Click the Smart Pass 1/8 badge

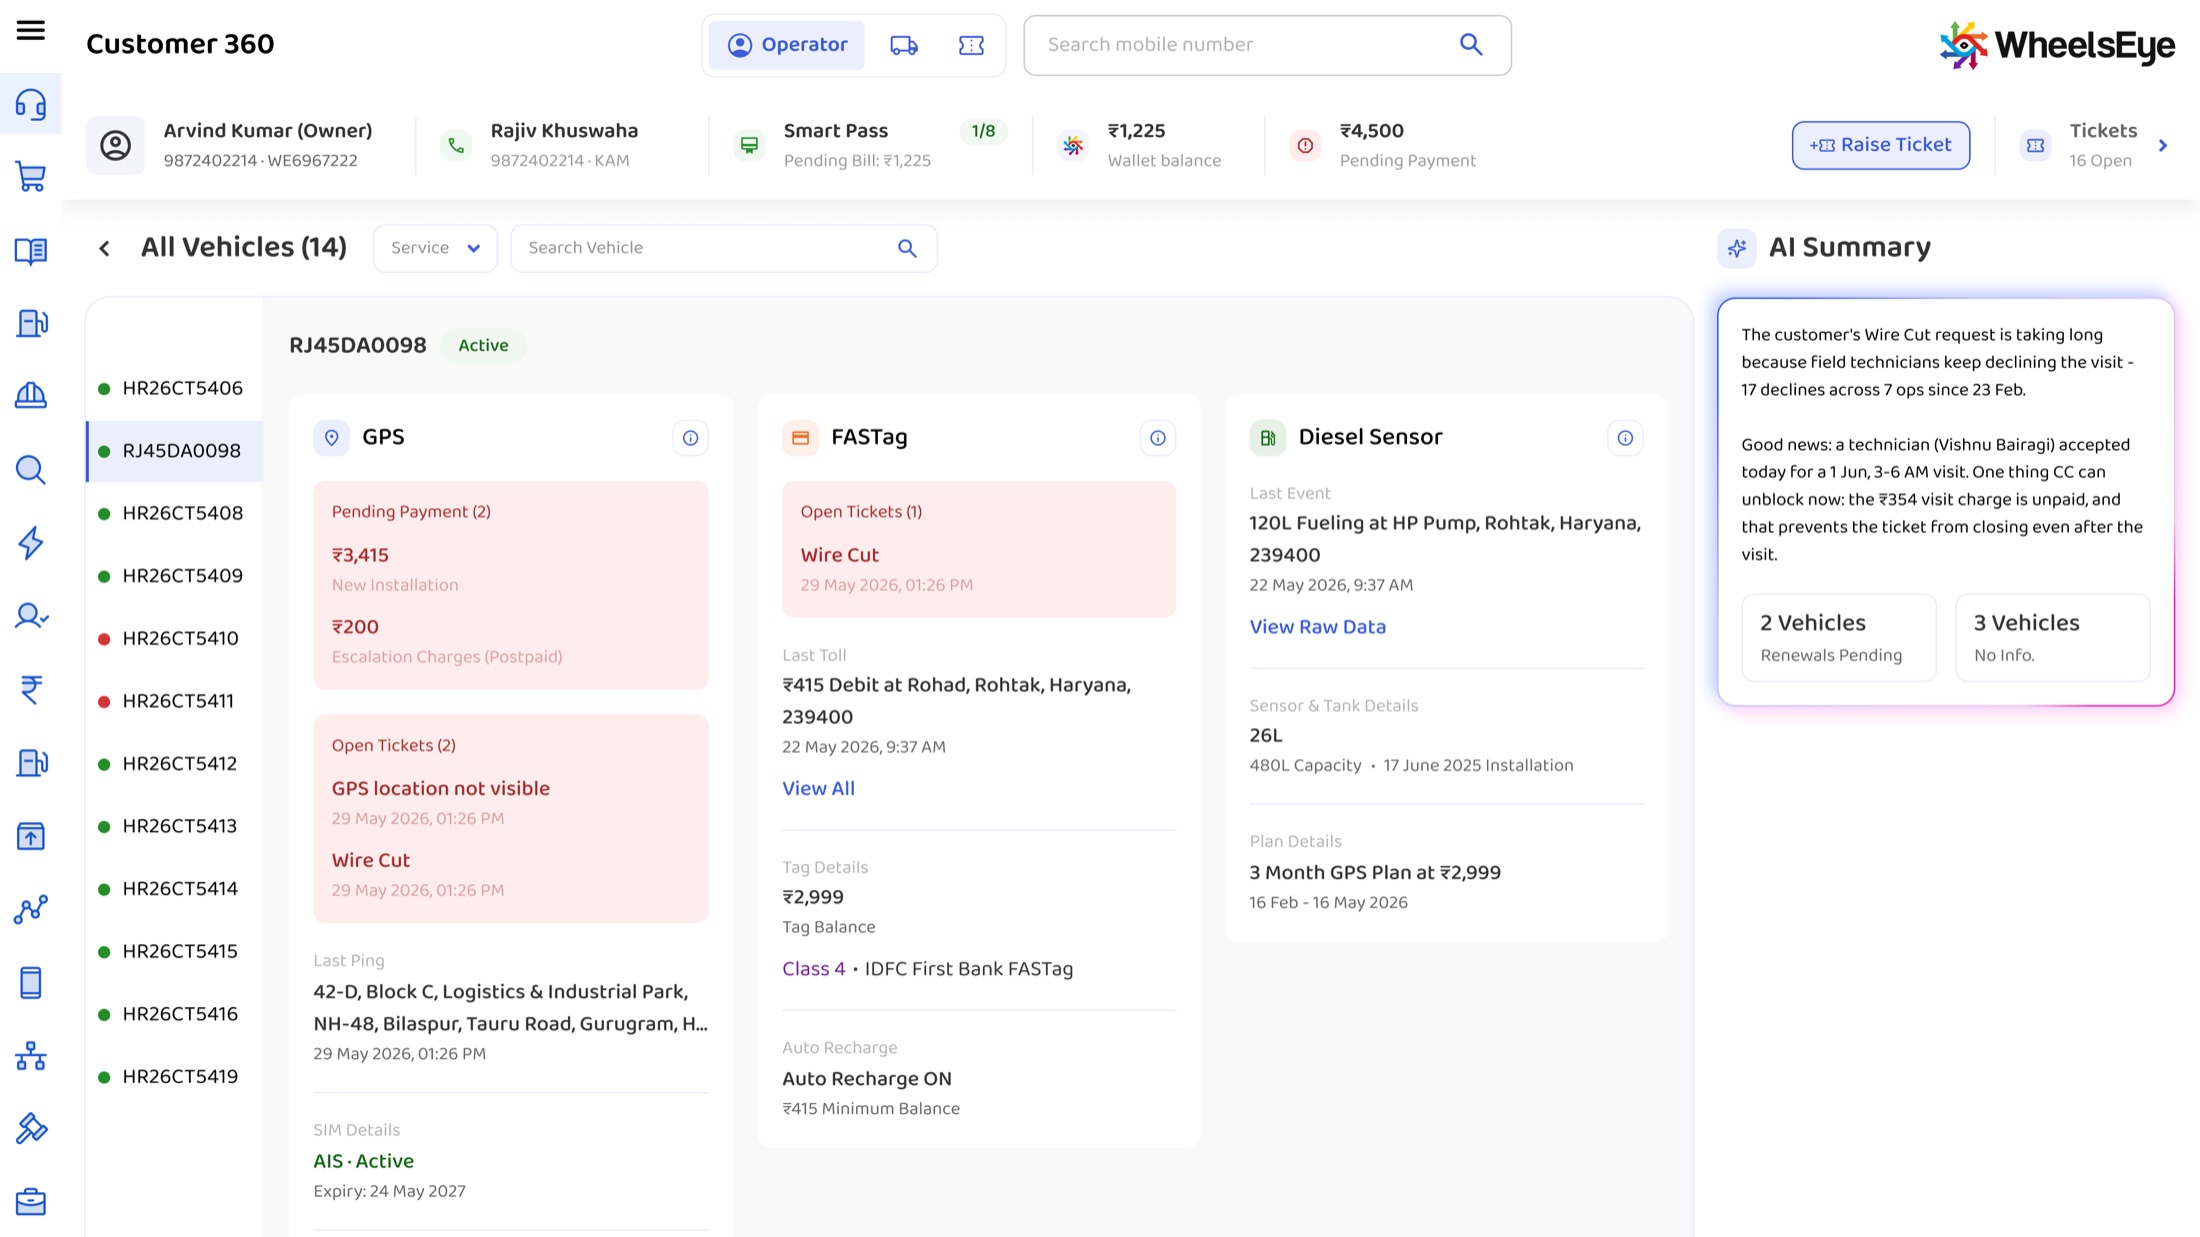point(983,131)
